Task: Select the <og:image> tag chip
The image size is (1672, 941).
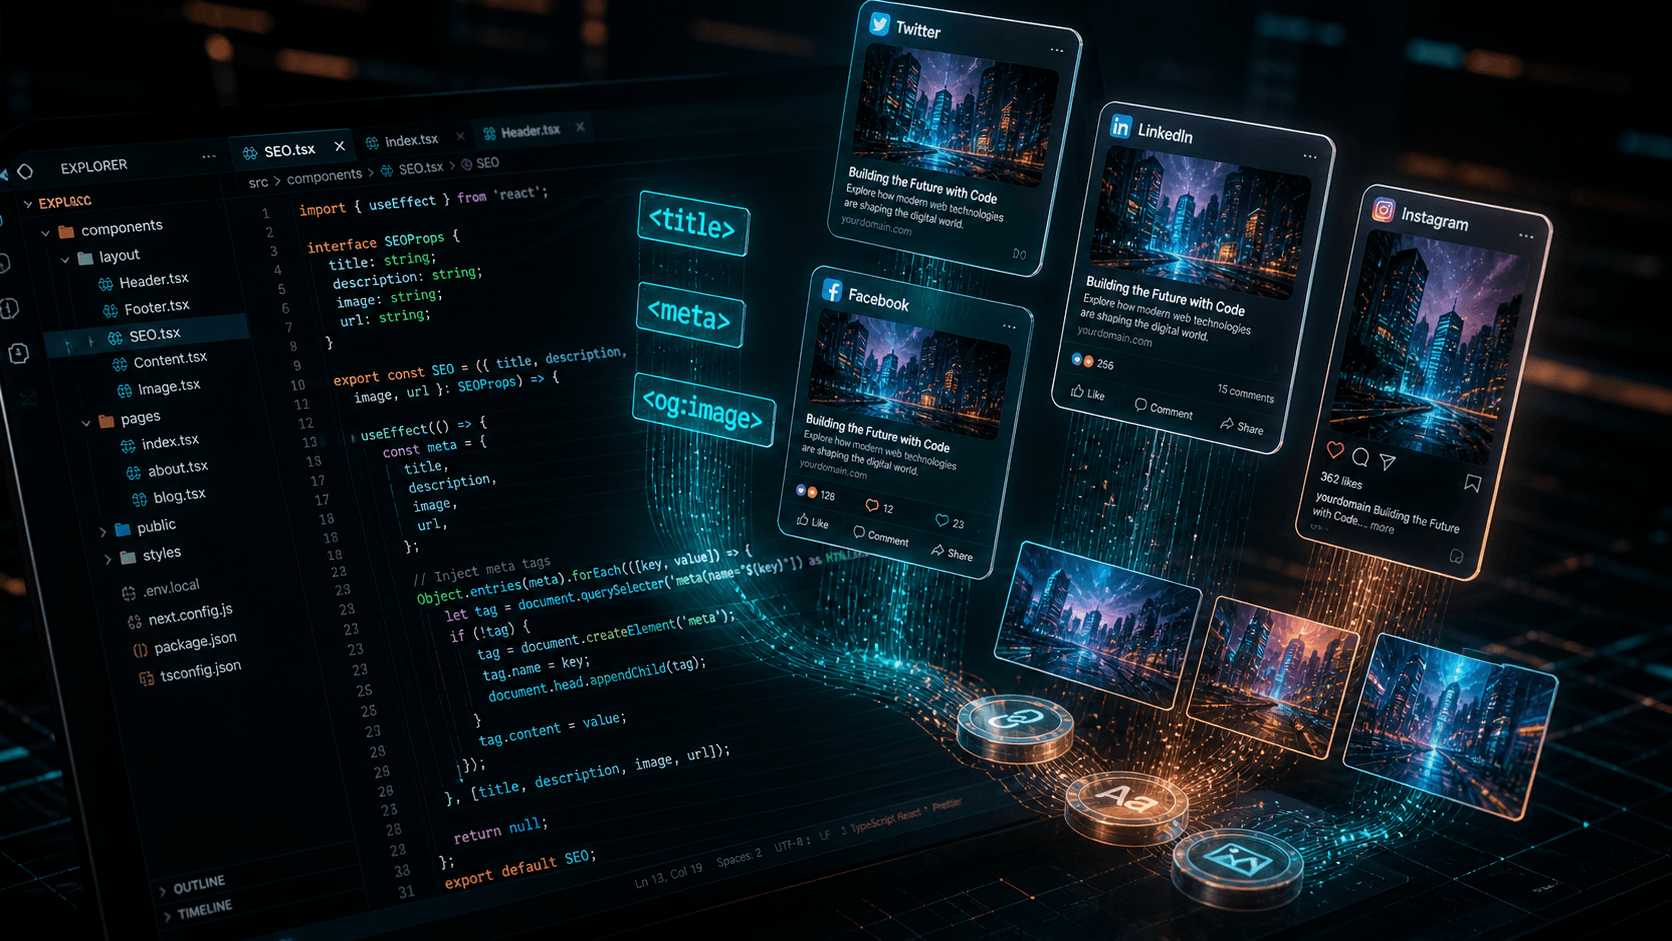Action: point(704,409)
